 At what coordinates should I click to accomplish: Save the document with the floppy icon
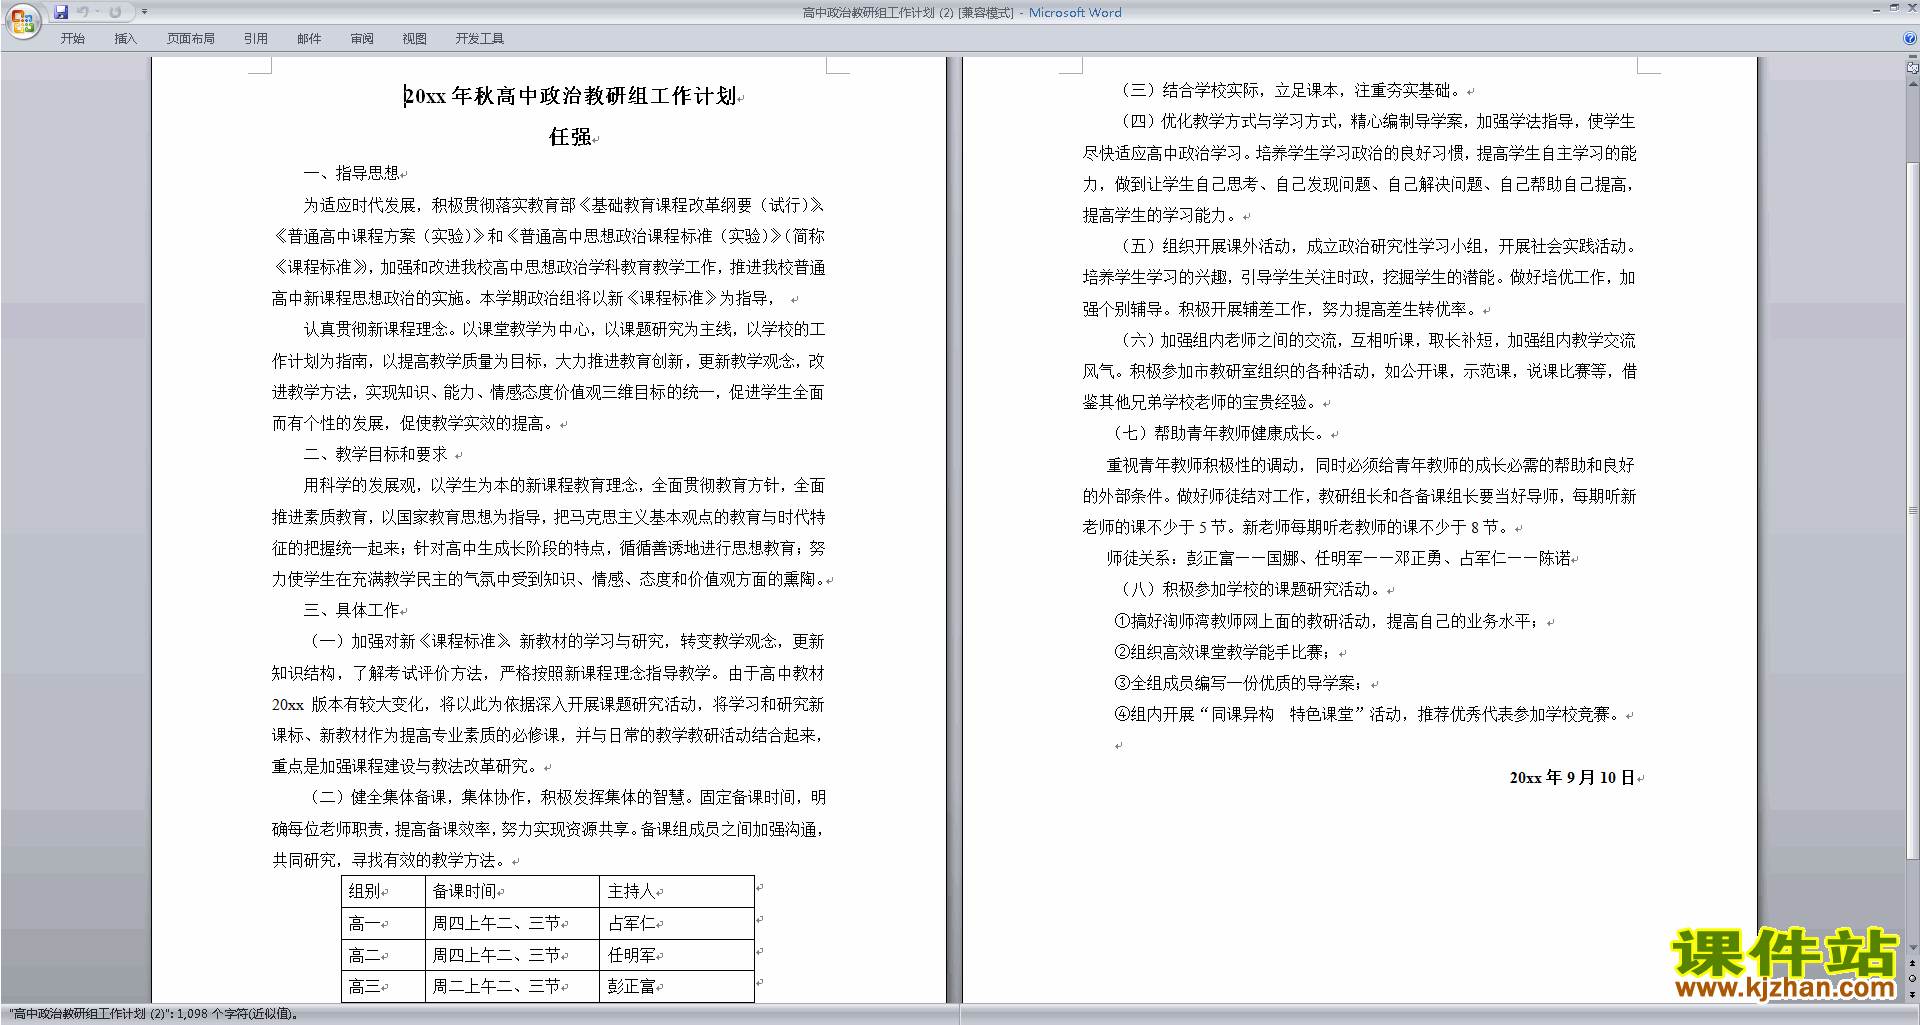point(61,12)
